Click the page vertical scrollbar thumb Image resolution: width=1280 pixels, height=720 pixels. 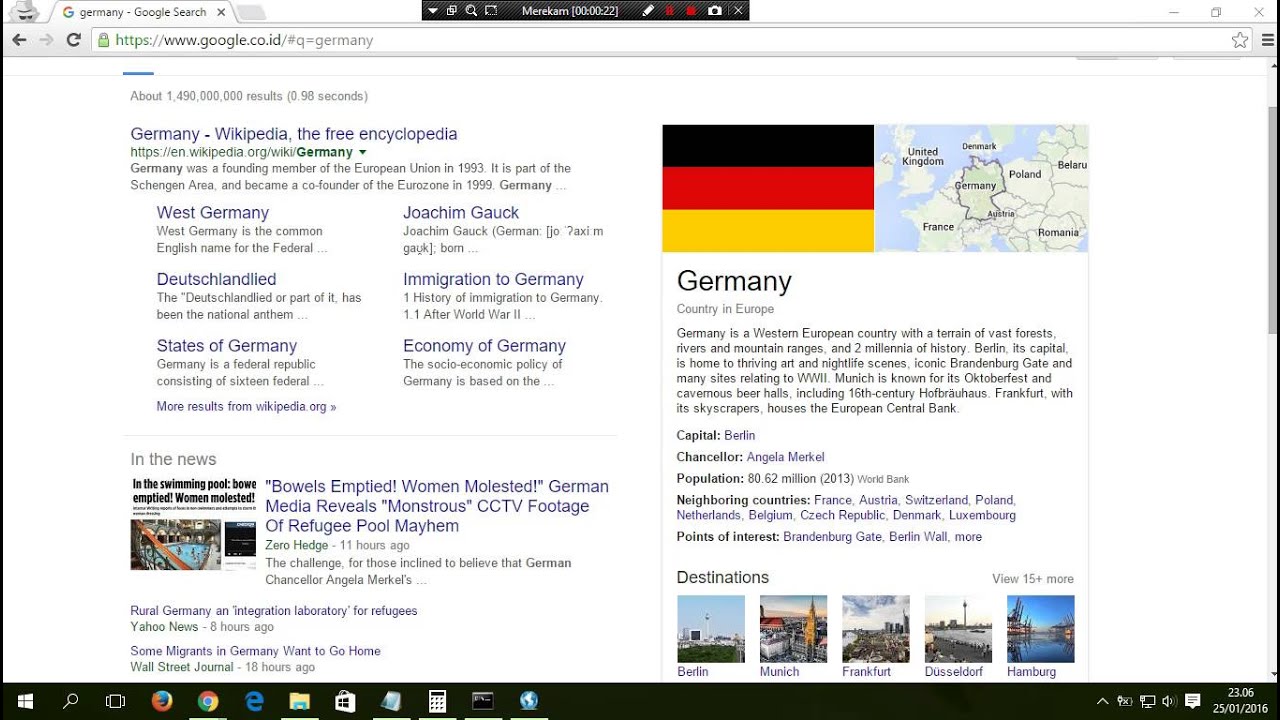tap(1272, 220)
